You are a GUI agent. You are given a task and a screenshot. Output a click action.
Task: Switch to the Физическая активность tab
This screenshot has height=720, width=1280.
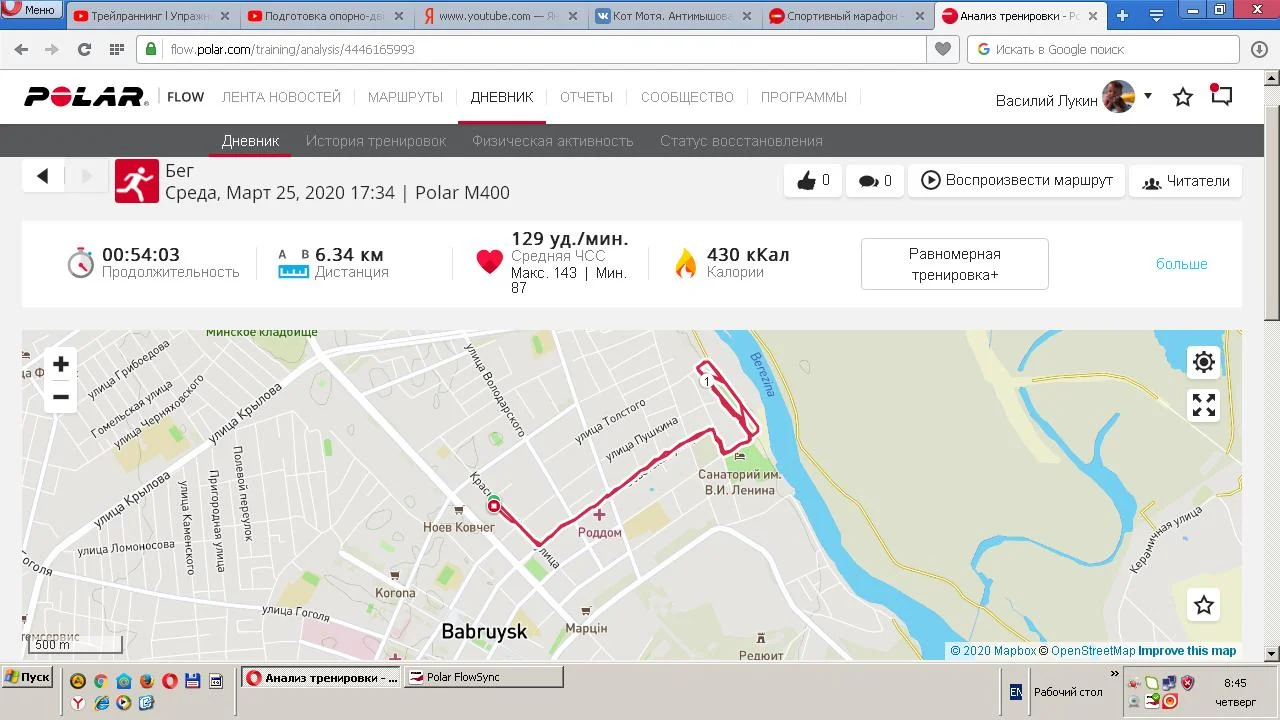553,141
